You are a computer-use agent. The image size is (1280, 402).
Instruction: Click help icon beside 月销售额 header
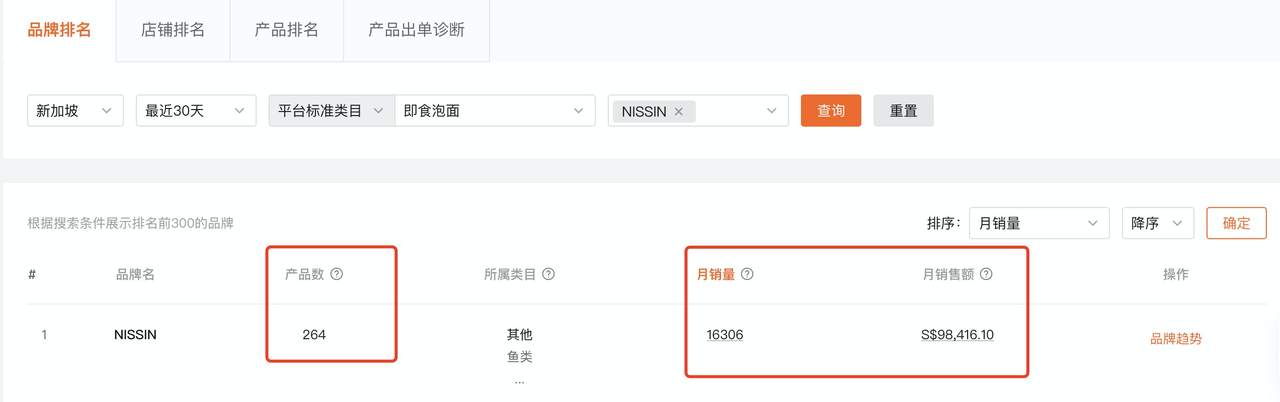coord(986,274)
